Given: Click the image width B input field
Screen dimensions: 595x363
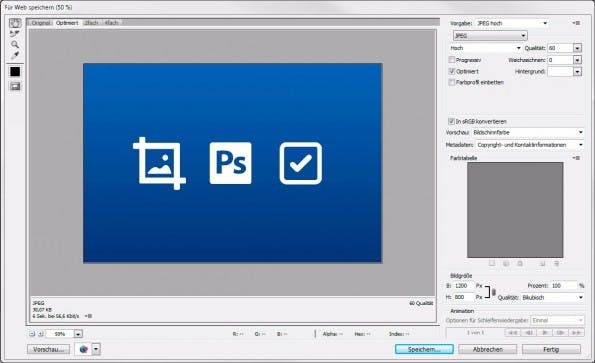Looking at the screenshot, I should (x=464, y=286).
